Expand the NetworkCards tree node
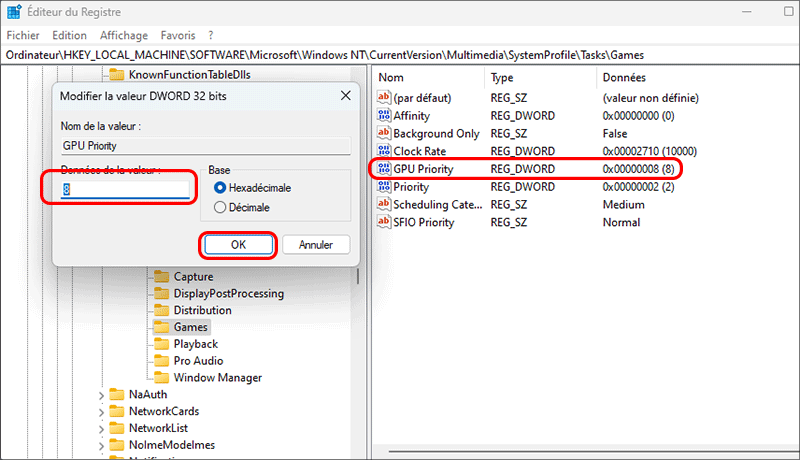Screen dimensions: 800x460 (101, 412)
